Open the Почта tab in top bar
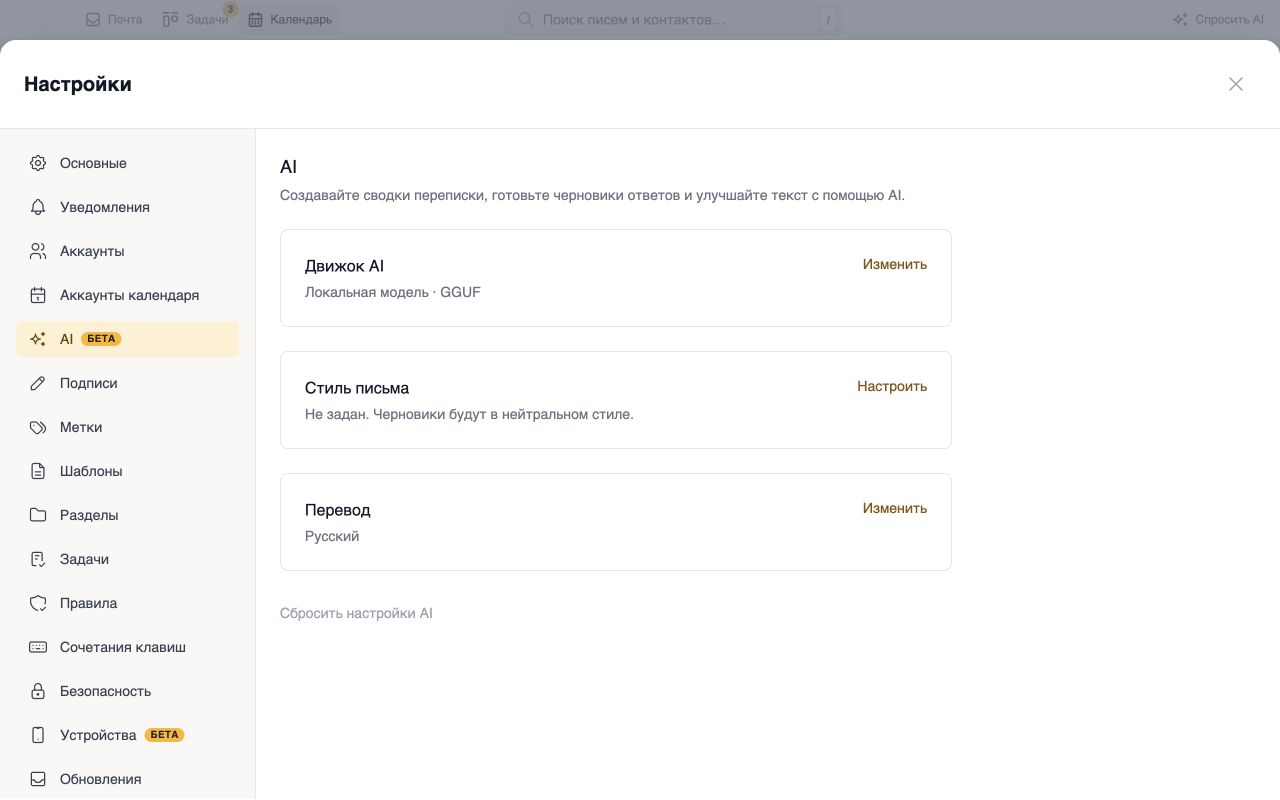 point(114,19)
